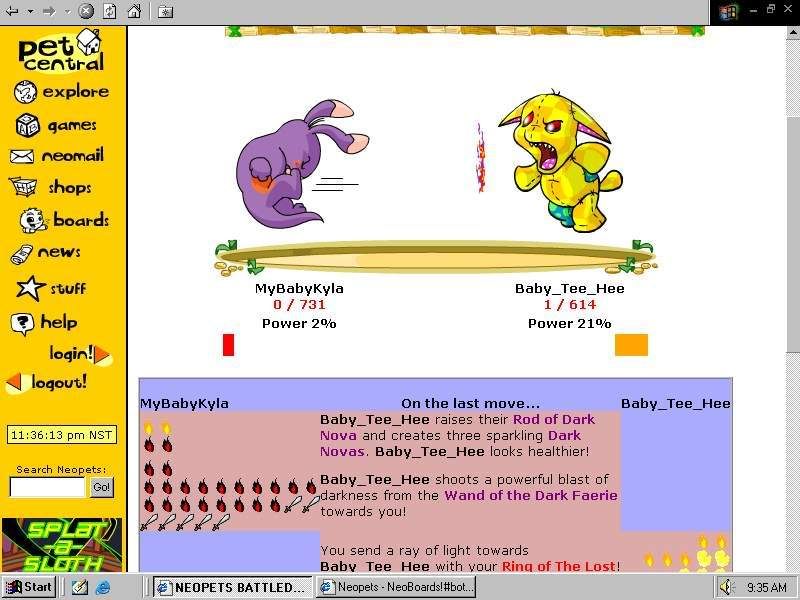Open the shops sidebar link

pos(70,187)
